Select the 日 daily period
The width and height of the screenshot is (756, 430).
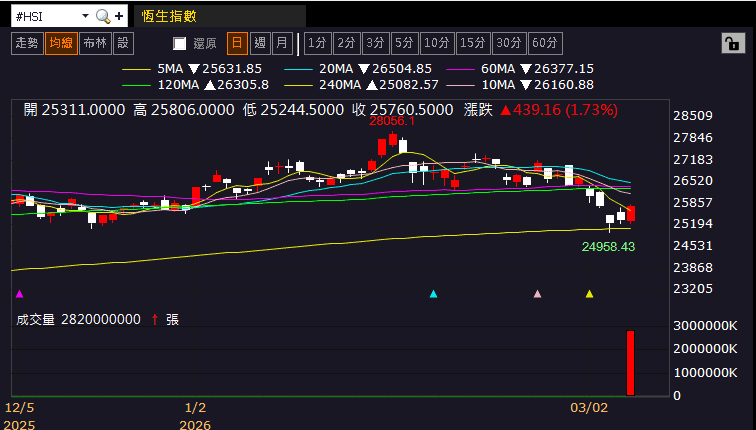tap(237, 43)
